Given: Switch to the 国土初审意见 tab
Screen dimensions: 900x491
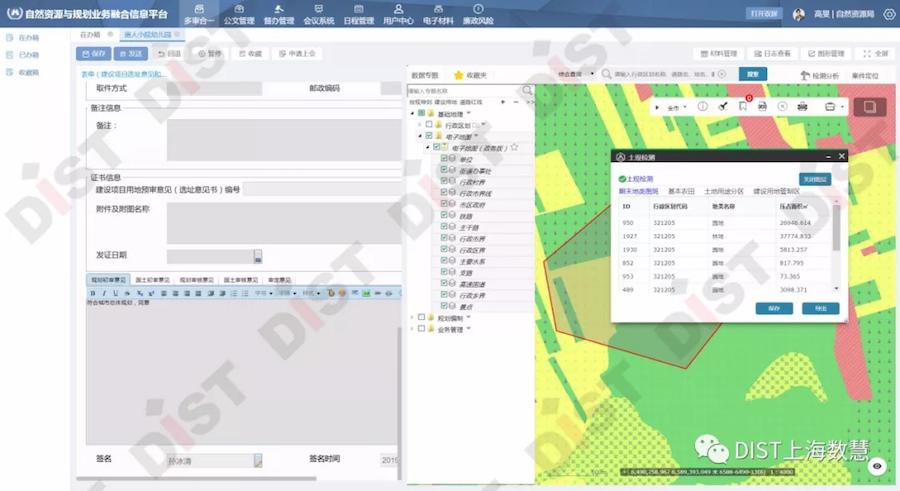Looking at the screenshot, I should (152, 280).
